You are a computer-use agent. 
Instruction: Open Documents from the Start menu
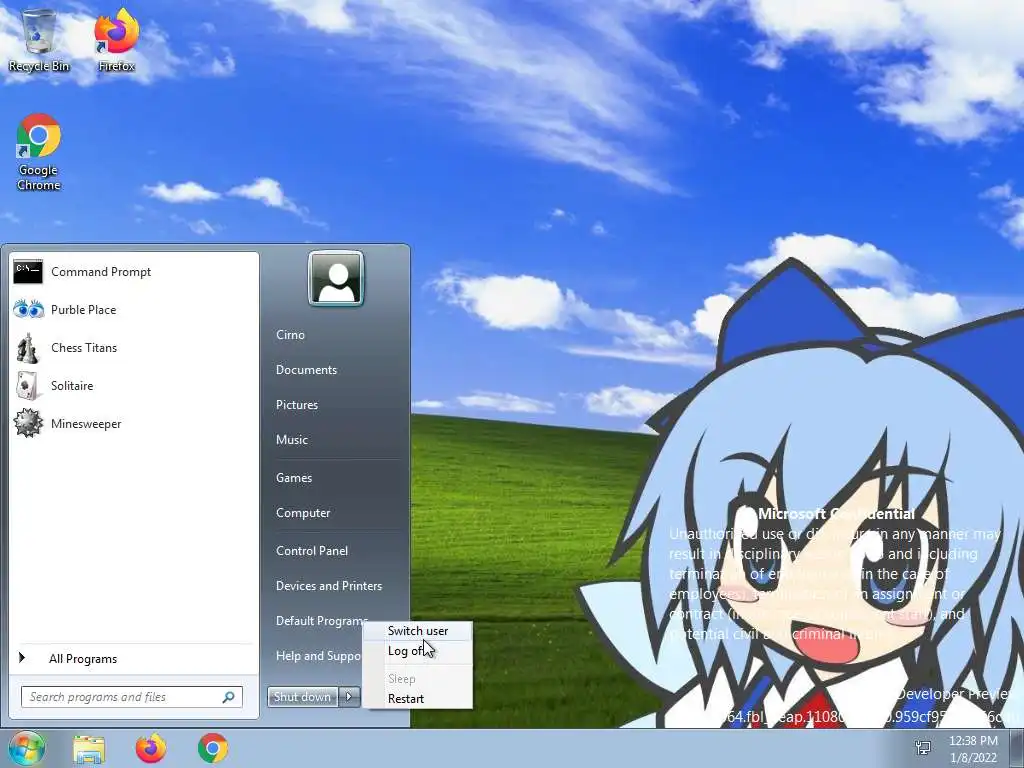pos(306,370)
